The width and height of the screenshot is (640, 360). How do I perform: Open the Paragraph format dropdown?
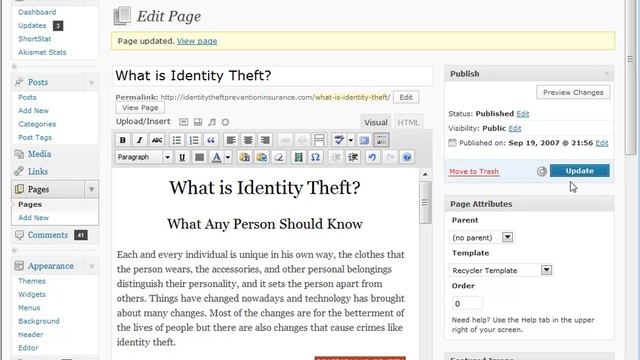[144, 157]
